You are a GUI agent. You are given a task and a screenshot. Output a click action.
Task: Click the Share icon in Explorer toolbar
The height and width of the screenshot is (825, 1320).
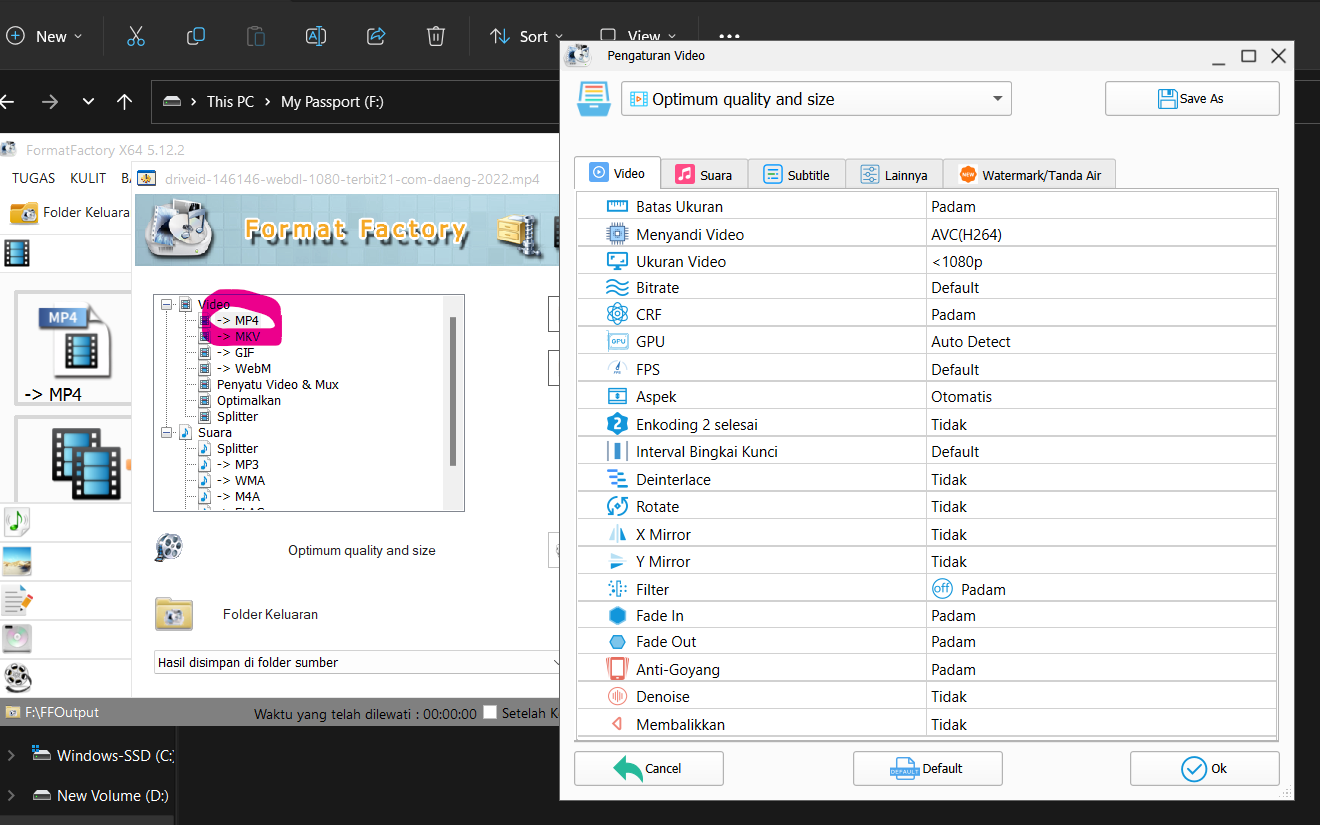(x=376, y=36)
